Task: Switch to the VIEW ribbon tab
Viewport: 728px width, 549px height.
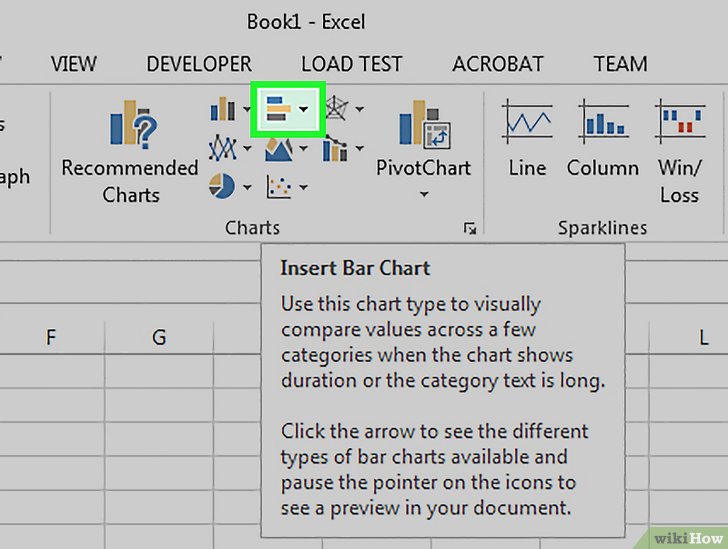Action: 74,64
